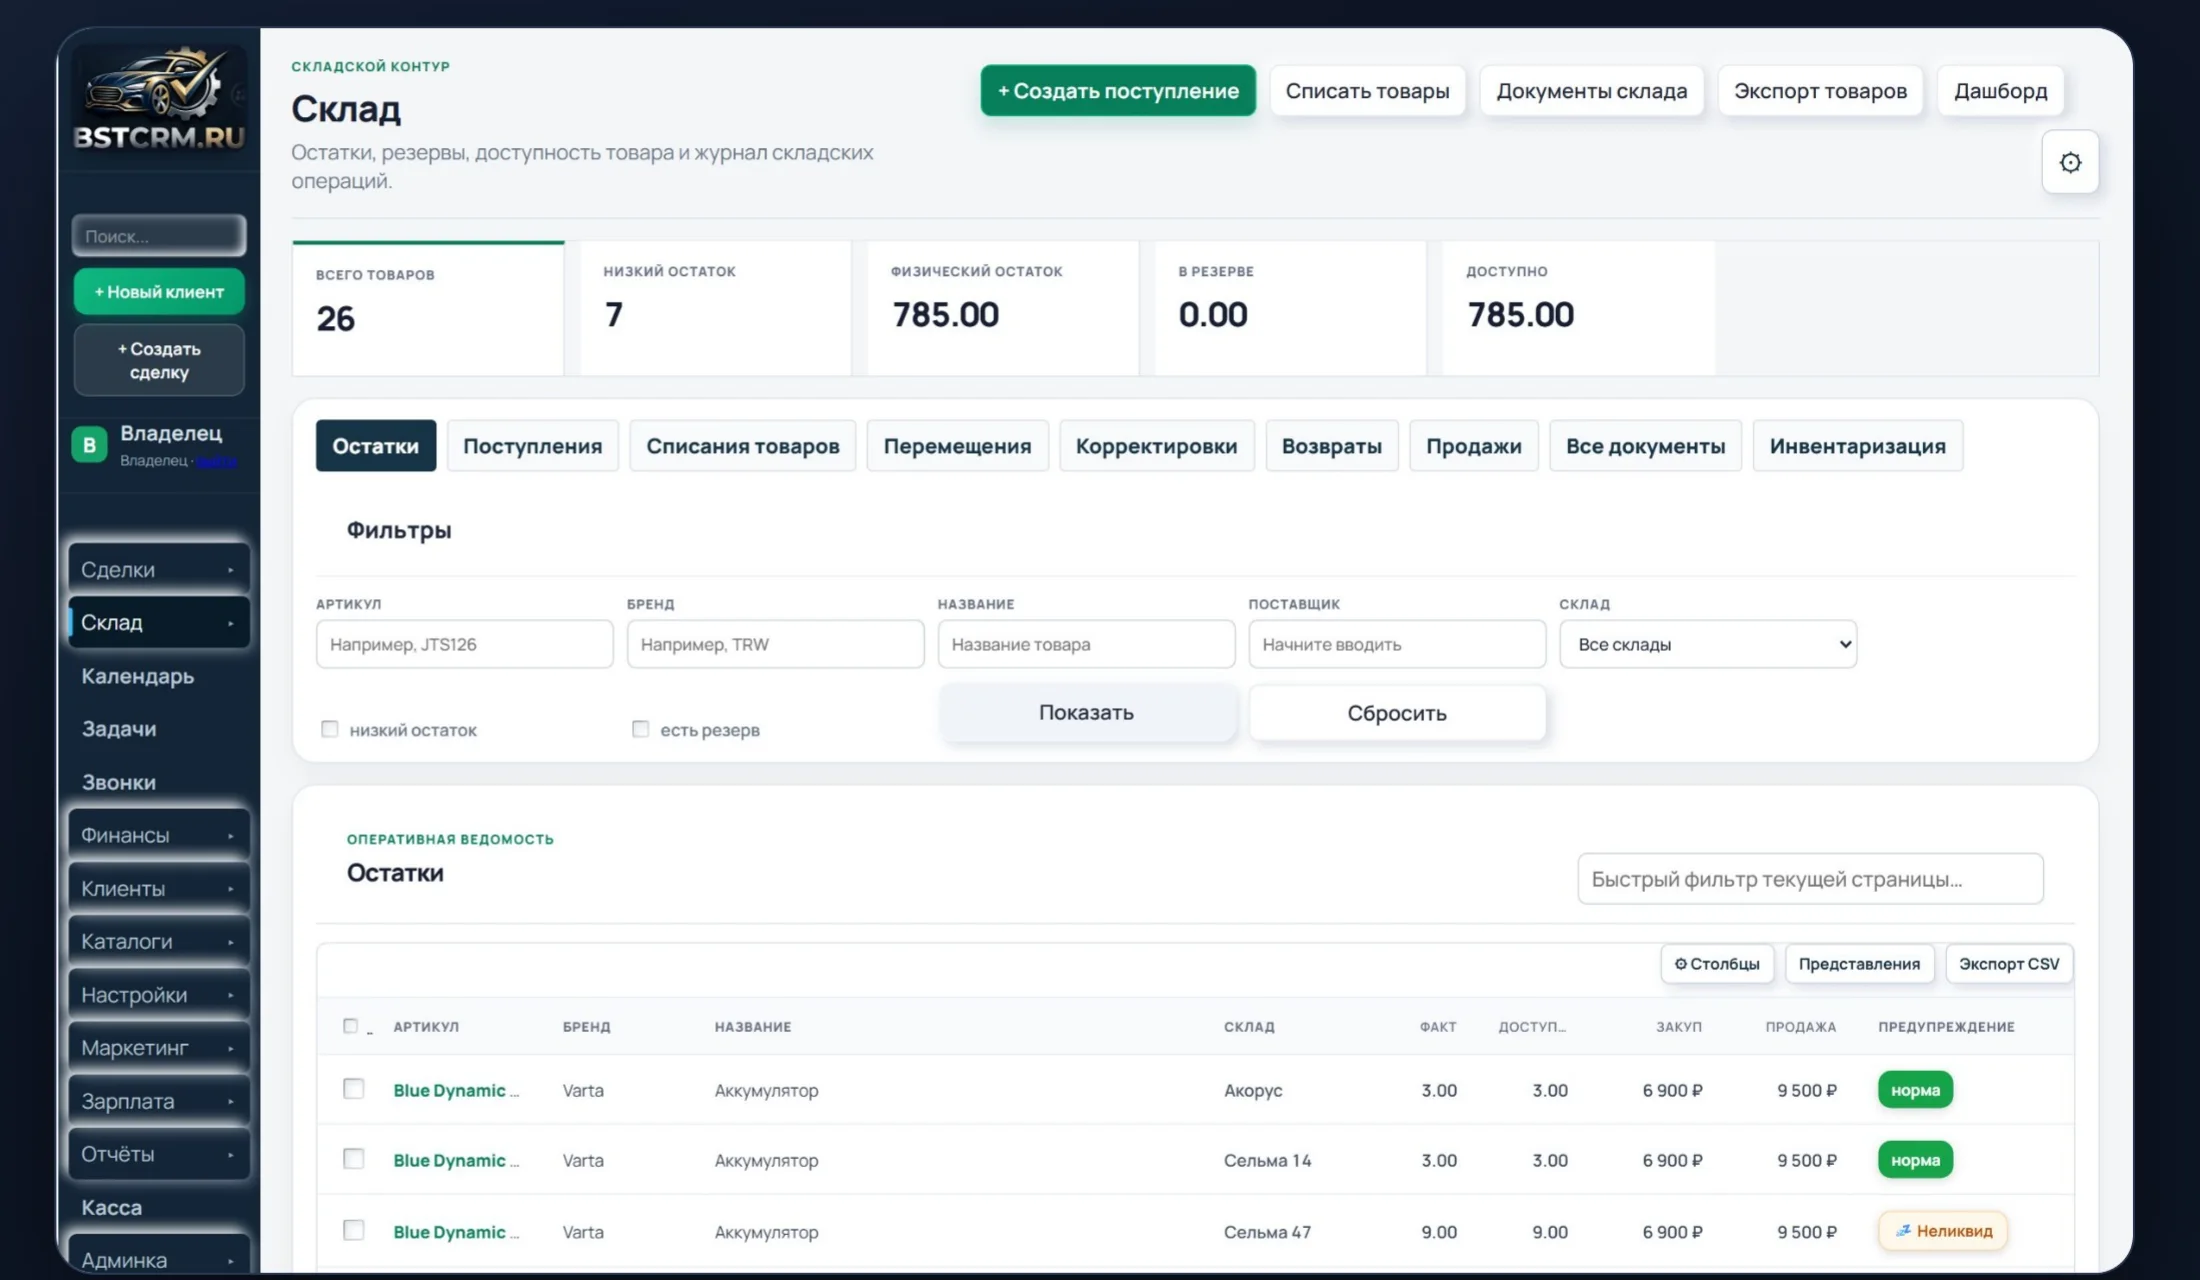Expand the Финансы sidebar menu
Viewport: 2200px width, 1280px height.
coord(159,835)
